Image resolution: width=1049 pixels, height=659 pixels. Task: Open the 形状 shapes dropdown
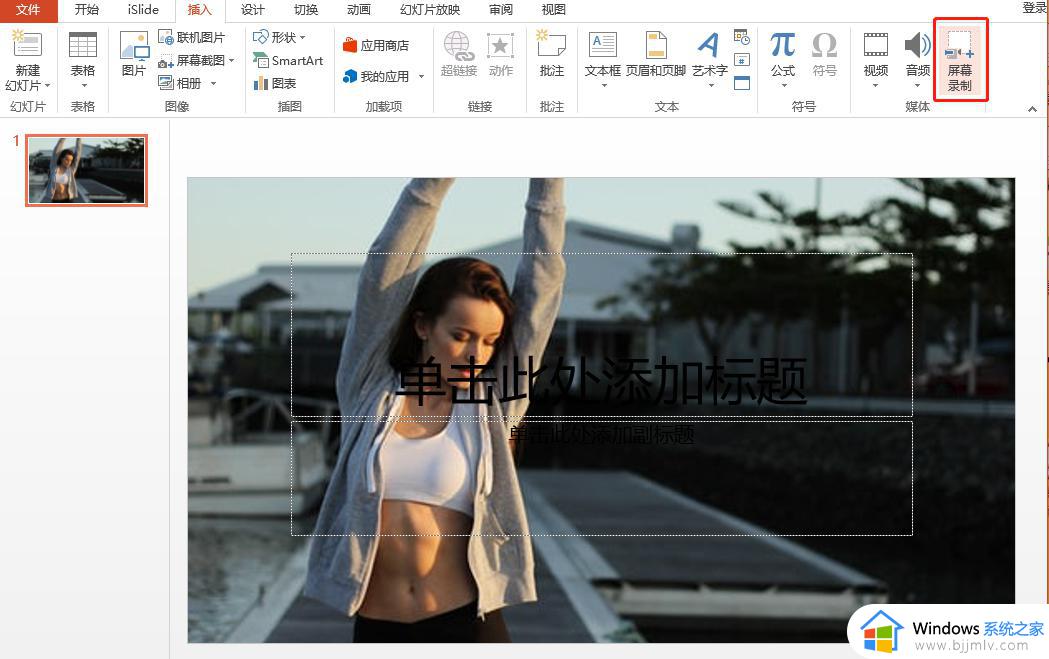(x=302, y=37)
